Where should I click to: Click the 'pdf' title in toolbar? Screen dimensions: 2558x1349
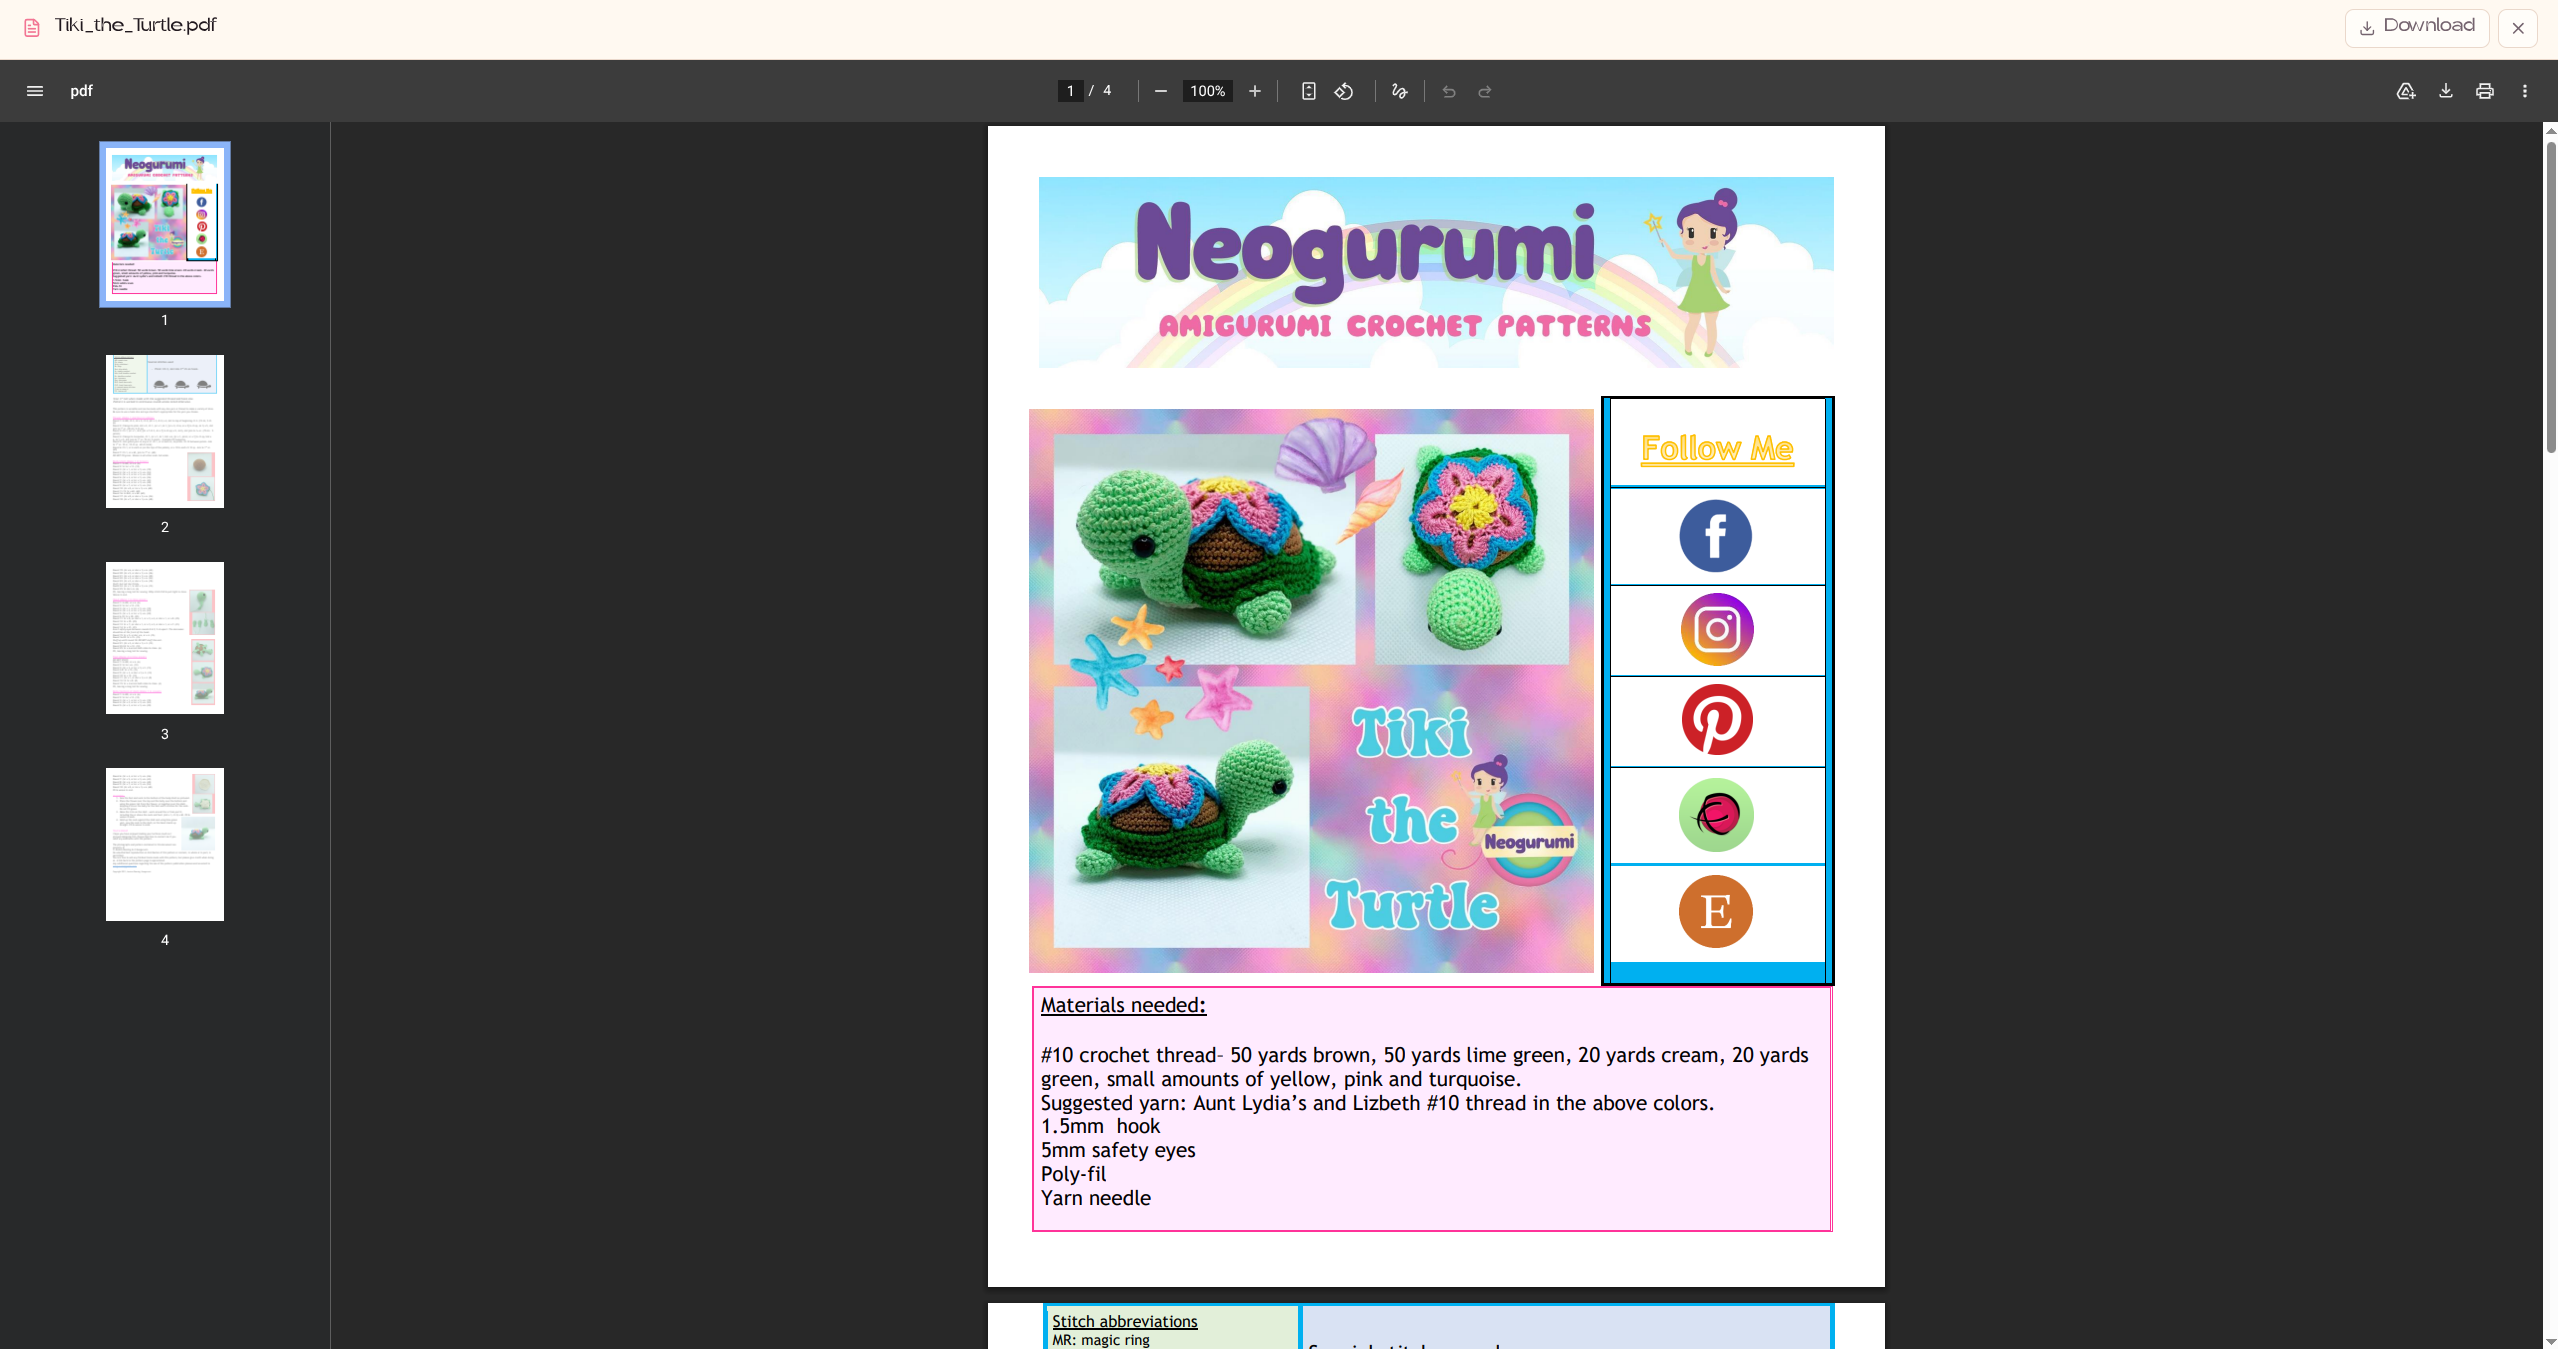[81, 91]
